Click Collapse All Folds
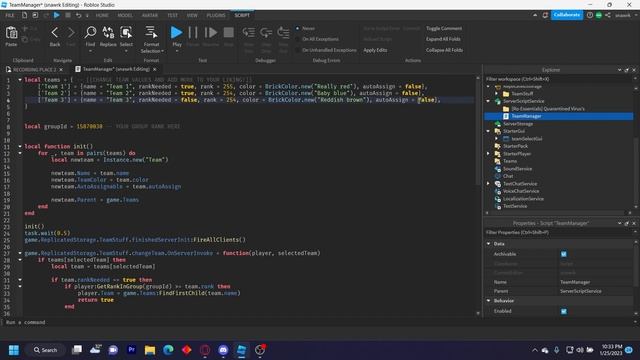The image size is (640, 360). click(x=444, y=50)
